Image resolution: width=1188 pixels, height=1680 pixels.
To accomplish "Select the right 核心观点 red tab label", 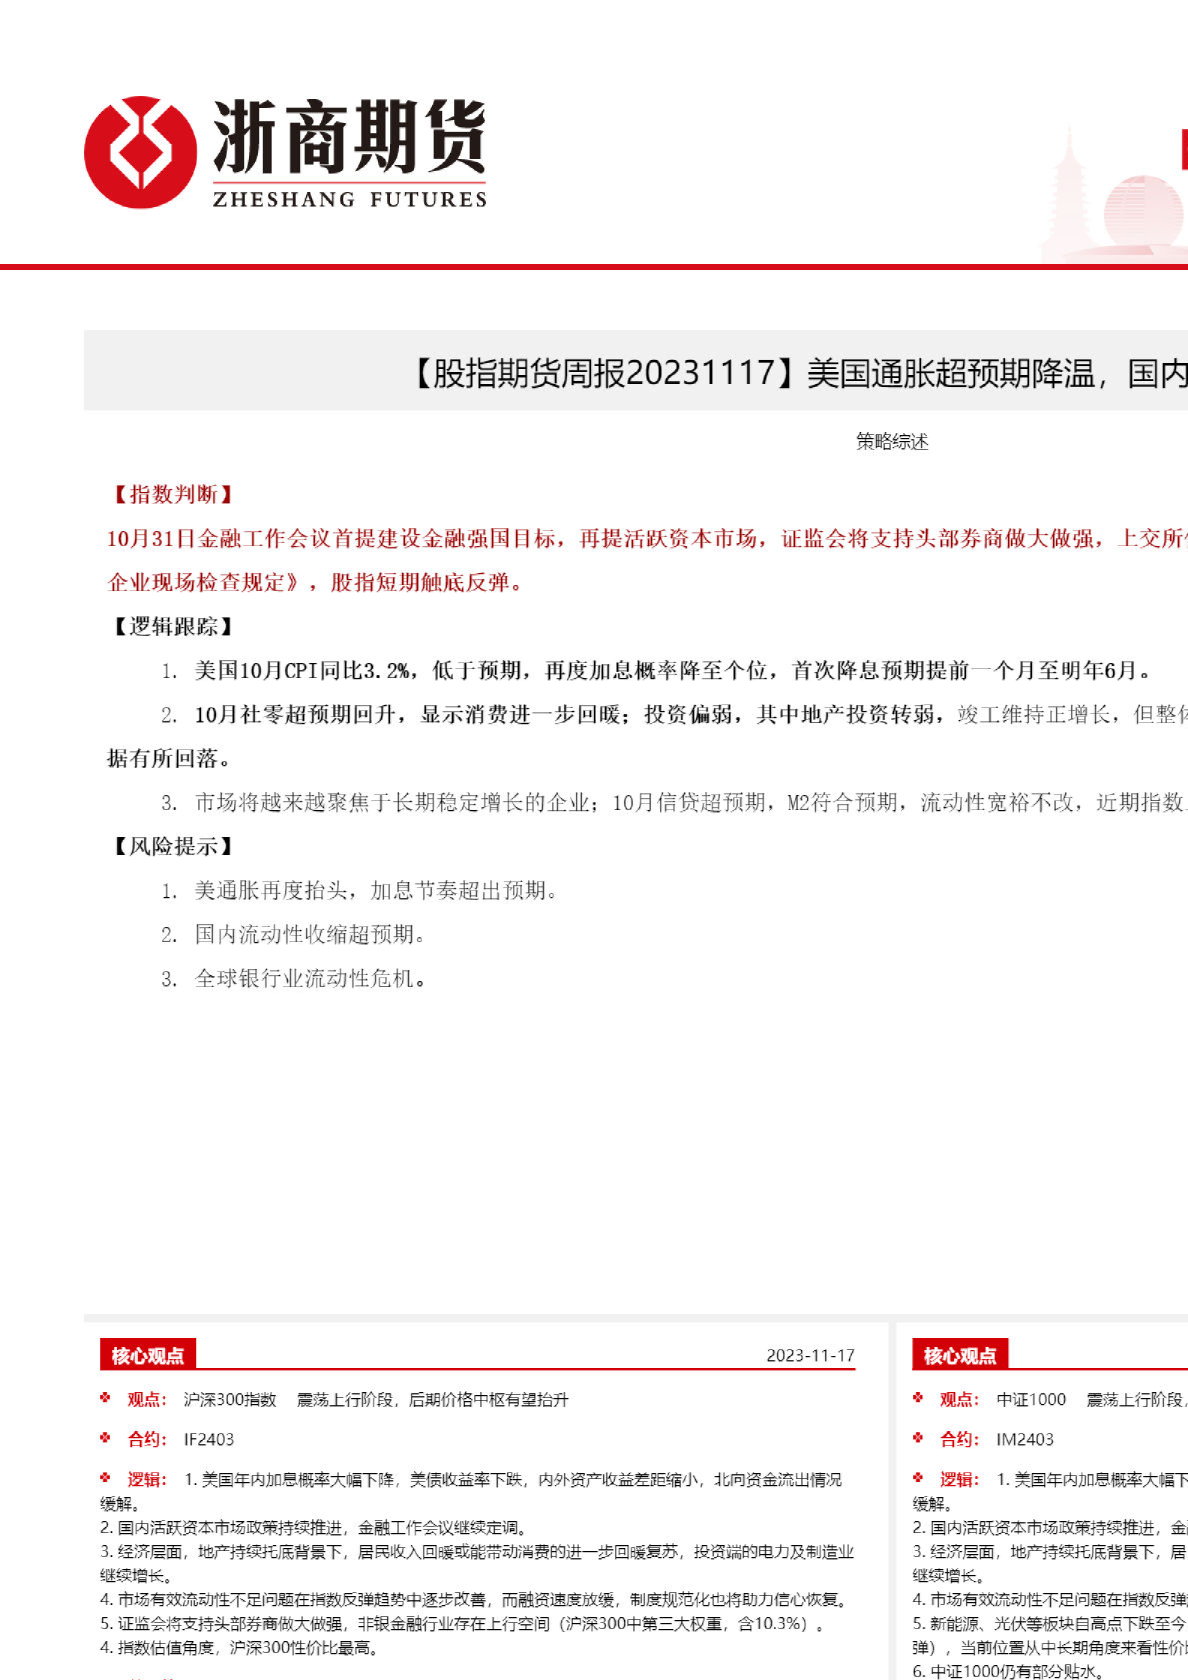I will pos(960,1355).
